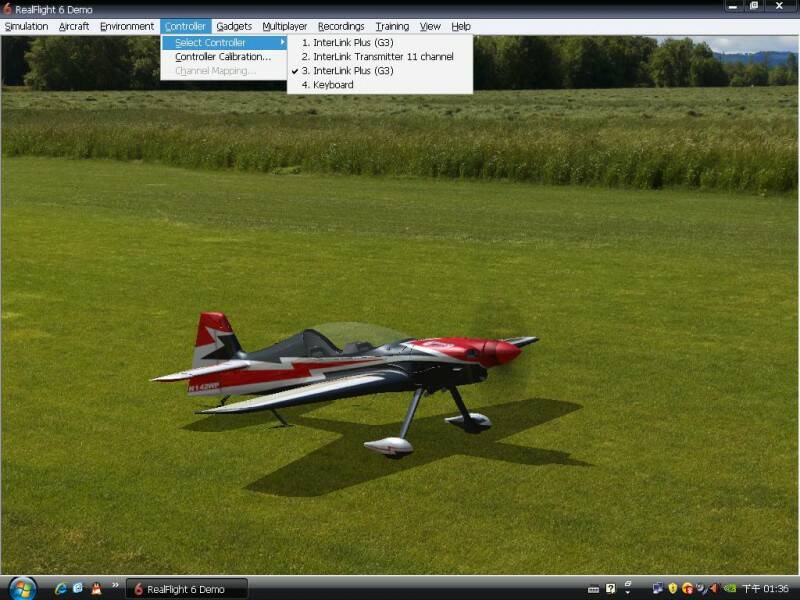Image resolution: width=800 pixels, height=600 pixels.
Task: Open the Recordings menu
Action: 341,27
